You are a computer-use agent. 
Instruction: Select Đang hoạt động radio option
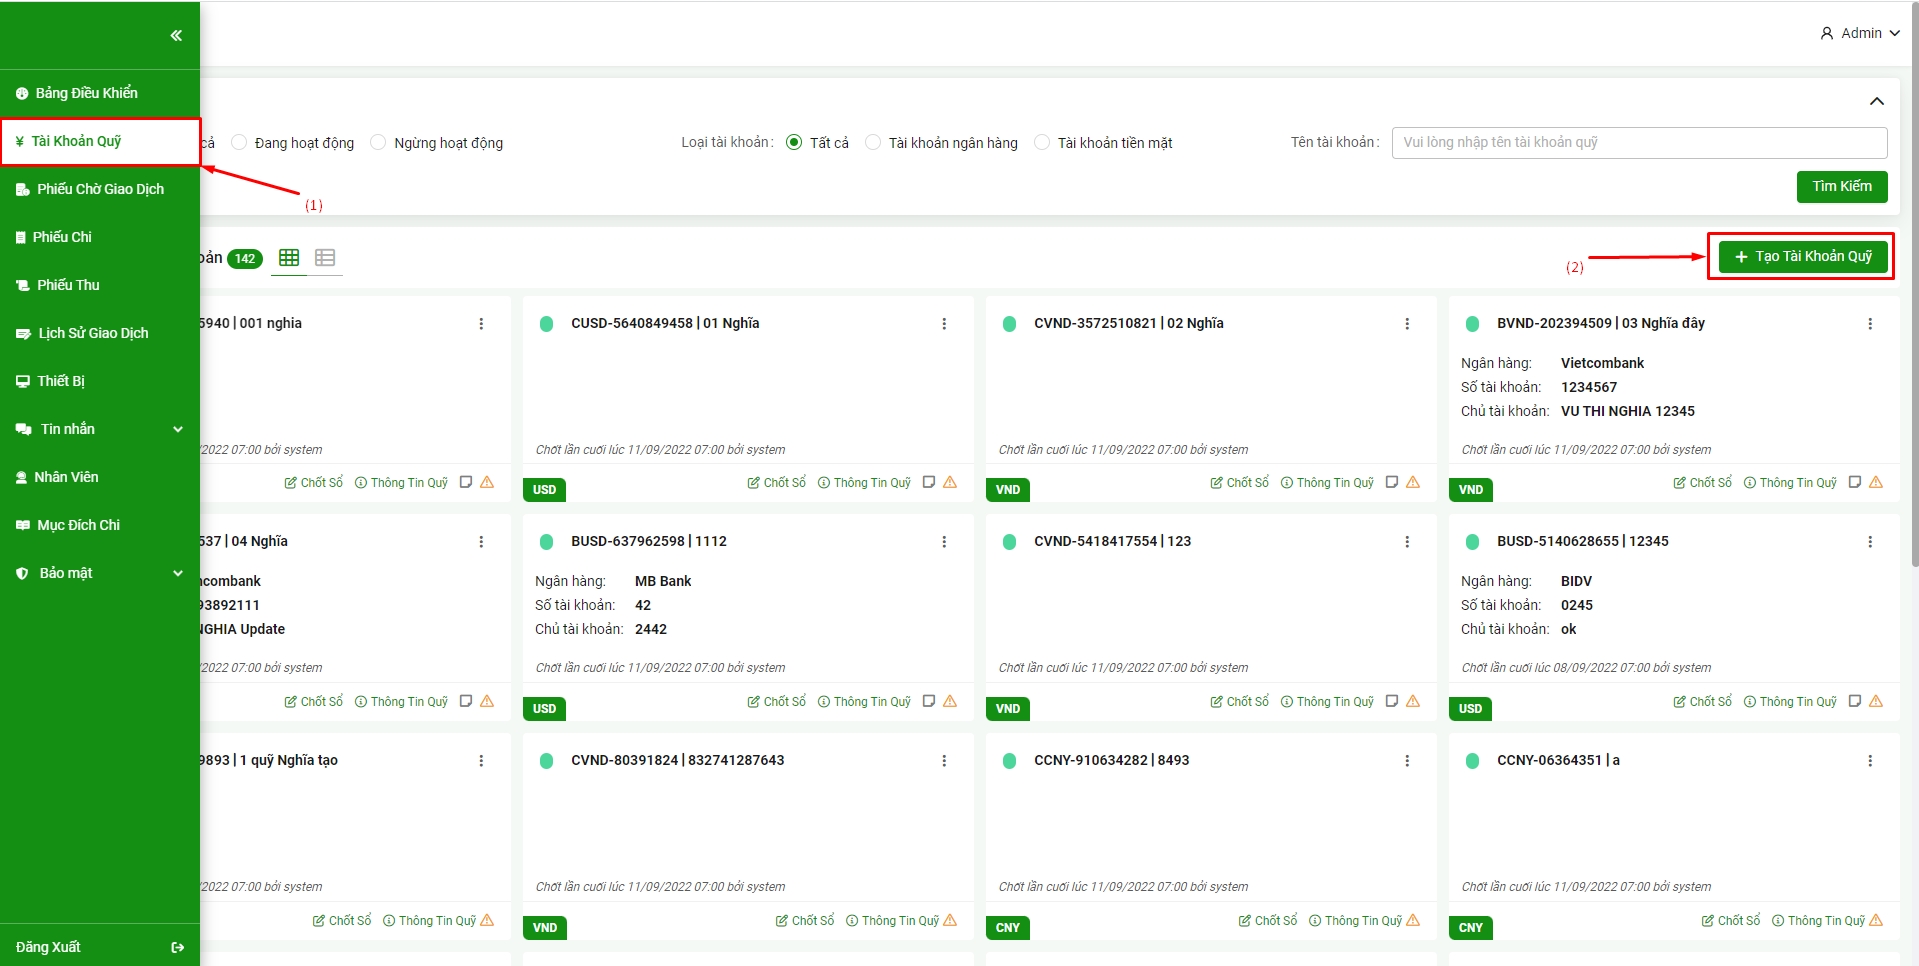tap(239, 143)
